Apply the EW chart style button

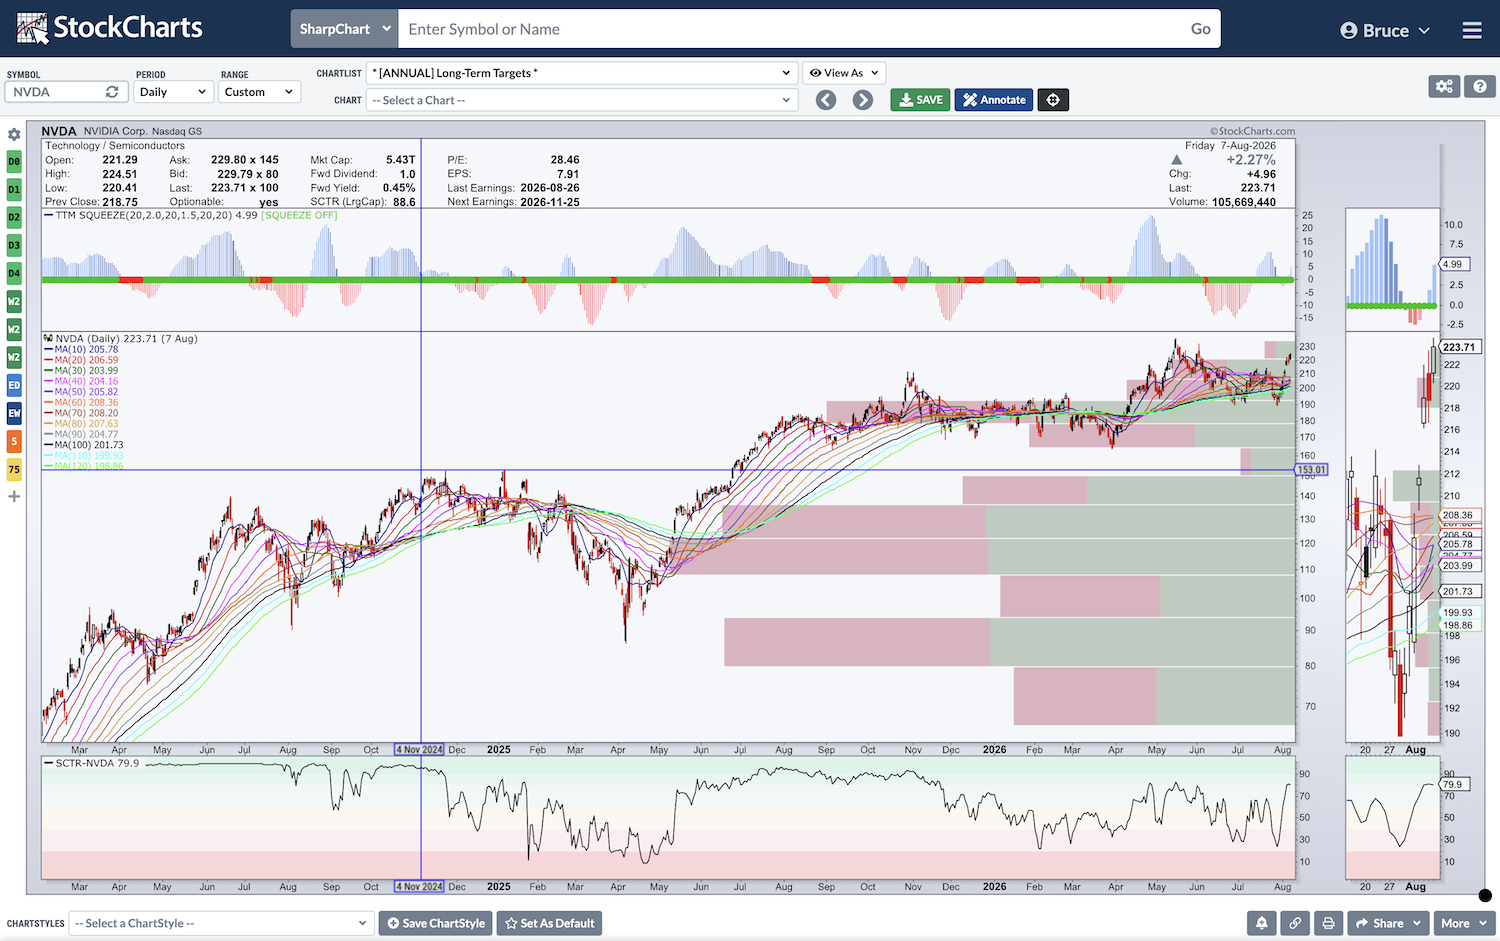(14, 413)
